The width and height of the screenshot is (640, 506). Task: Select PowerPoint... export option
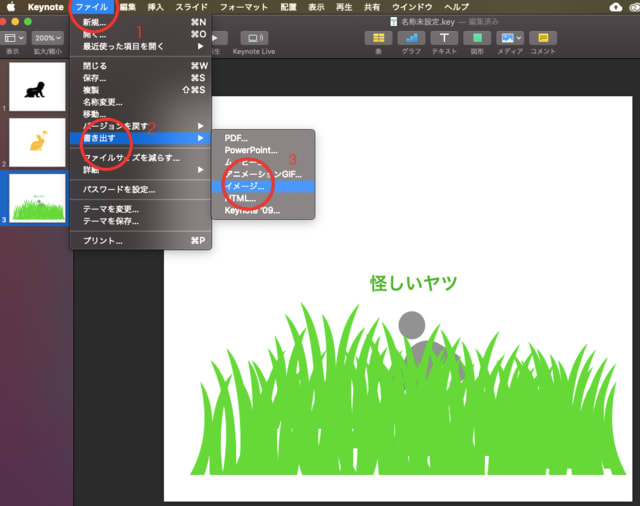(251, 150)
